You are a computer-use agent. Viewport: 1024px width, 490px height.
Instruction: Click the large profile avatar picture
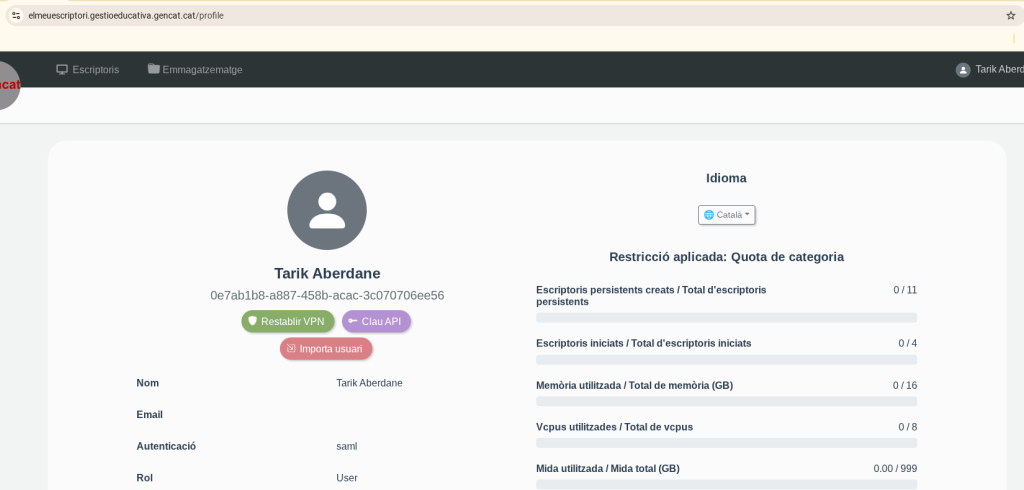pyautogui.click(x=327, y=210)
